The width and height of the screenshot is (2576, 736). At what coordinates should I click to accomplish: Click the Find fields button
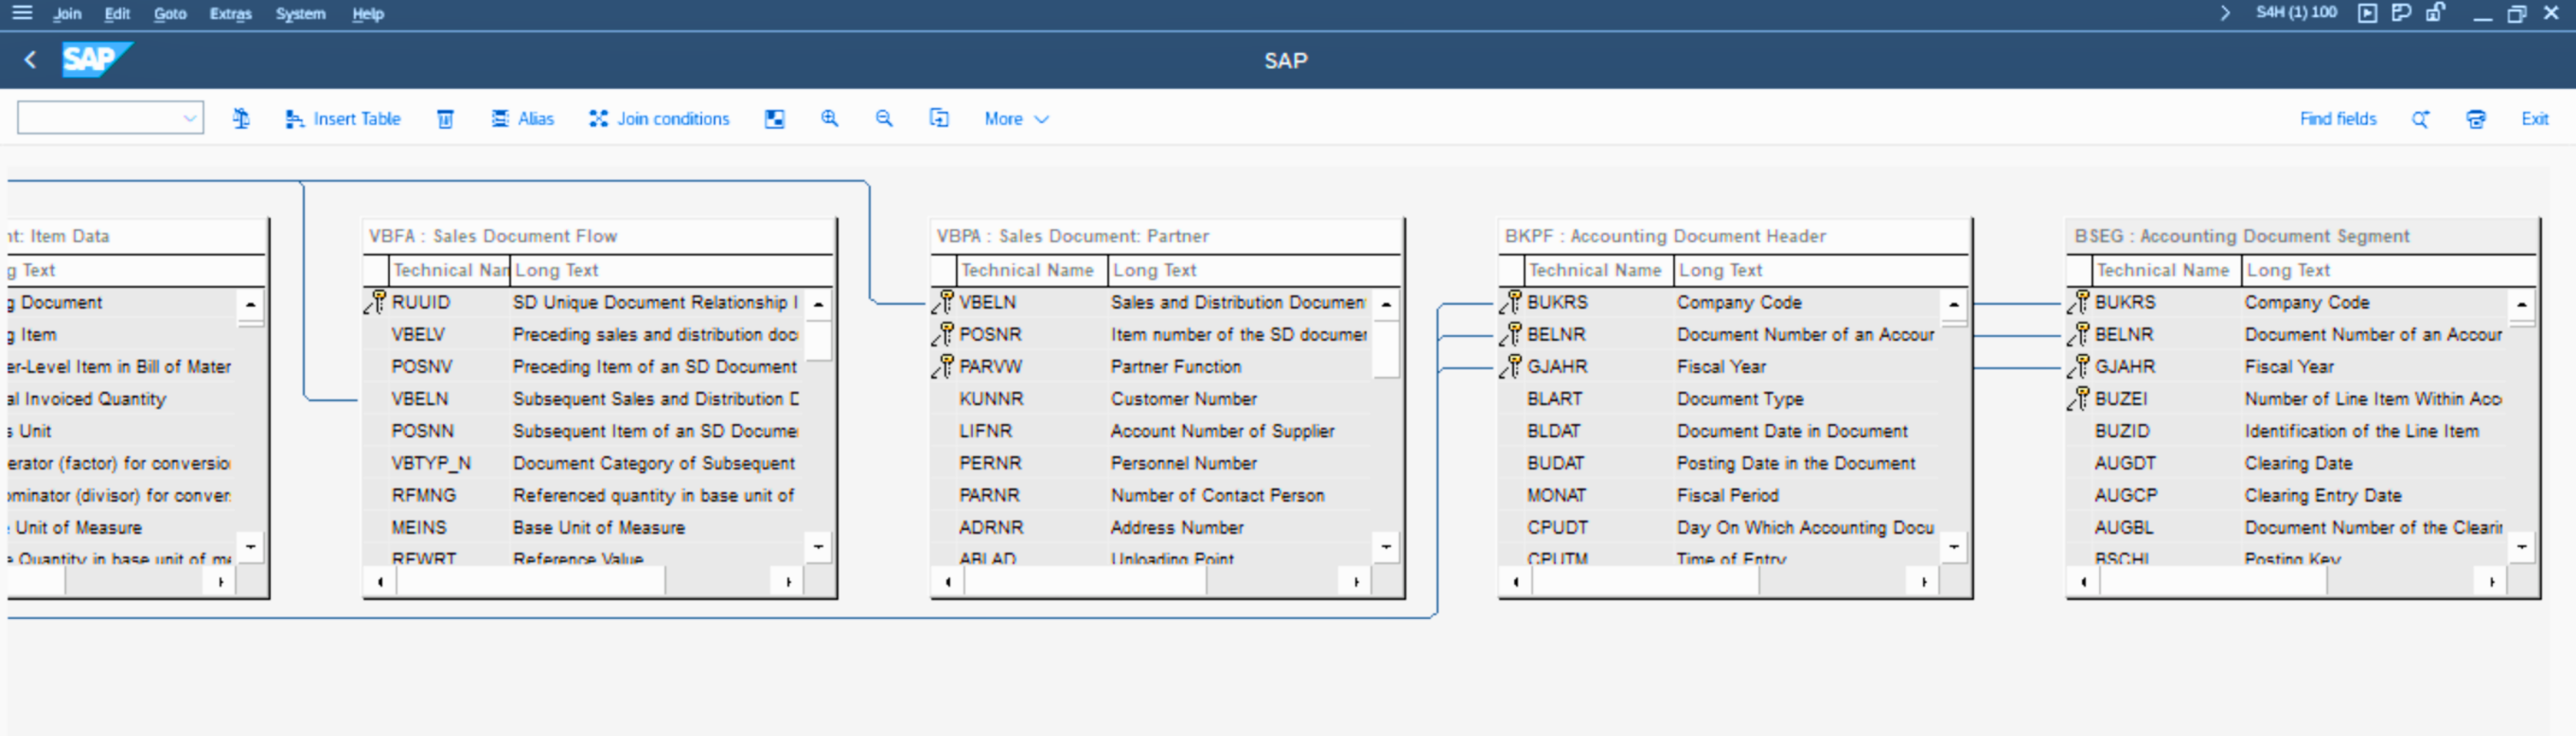2337,119
